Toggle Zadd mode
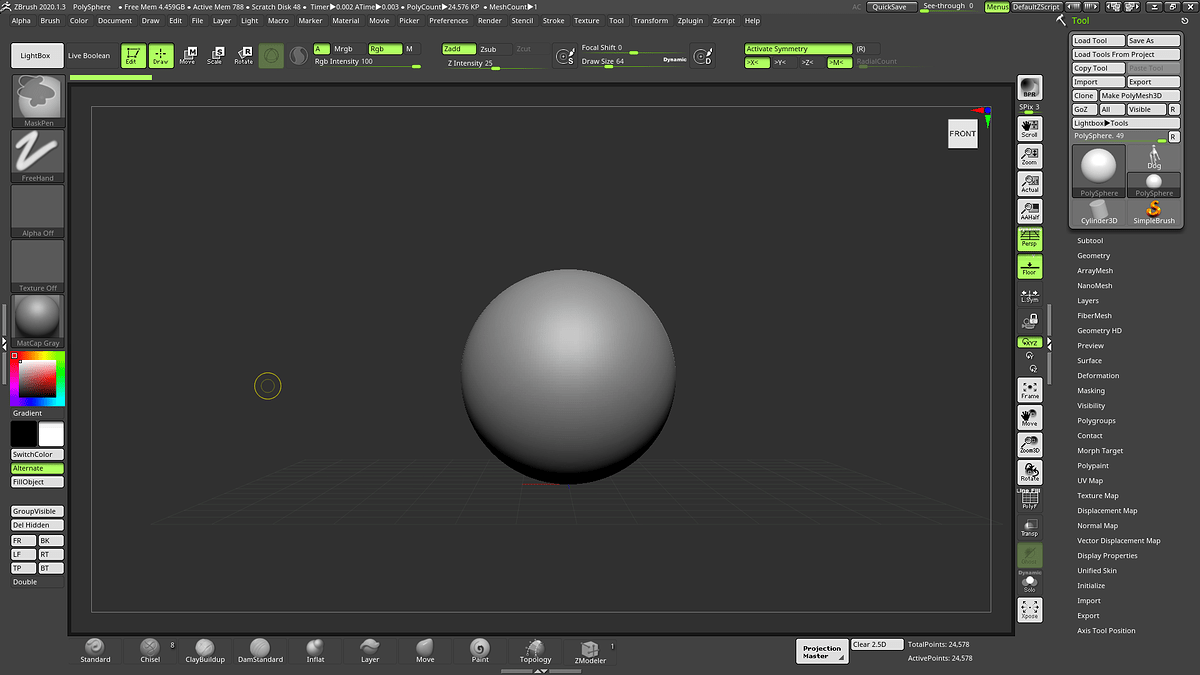1200x675 pixels. pos(459,49)
